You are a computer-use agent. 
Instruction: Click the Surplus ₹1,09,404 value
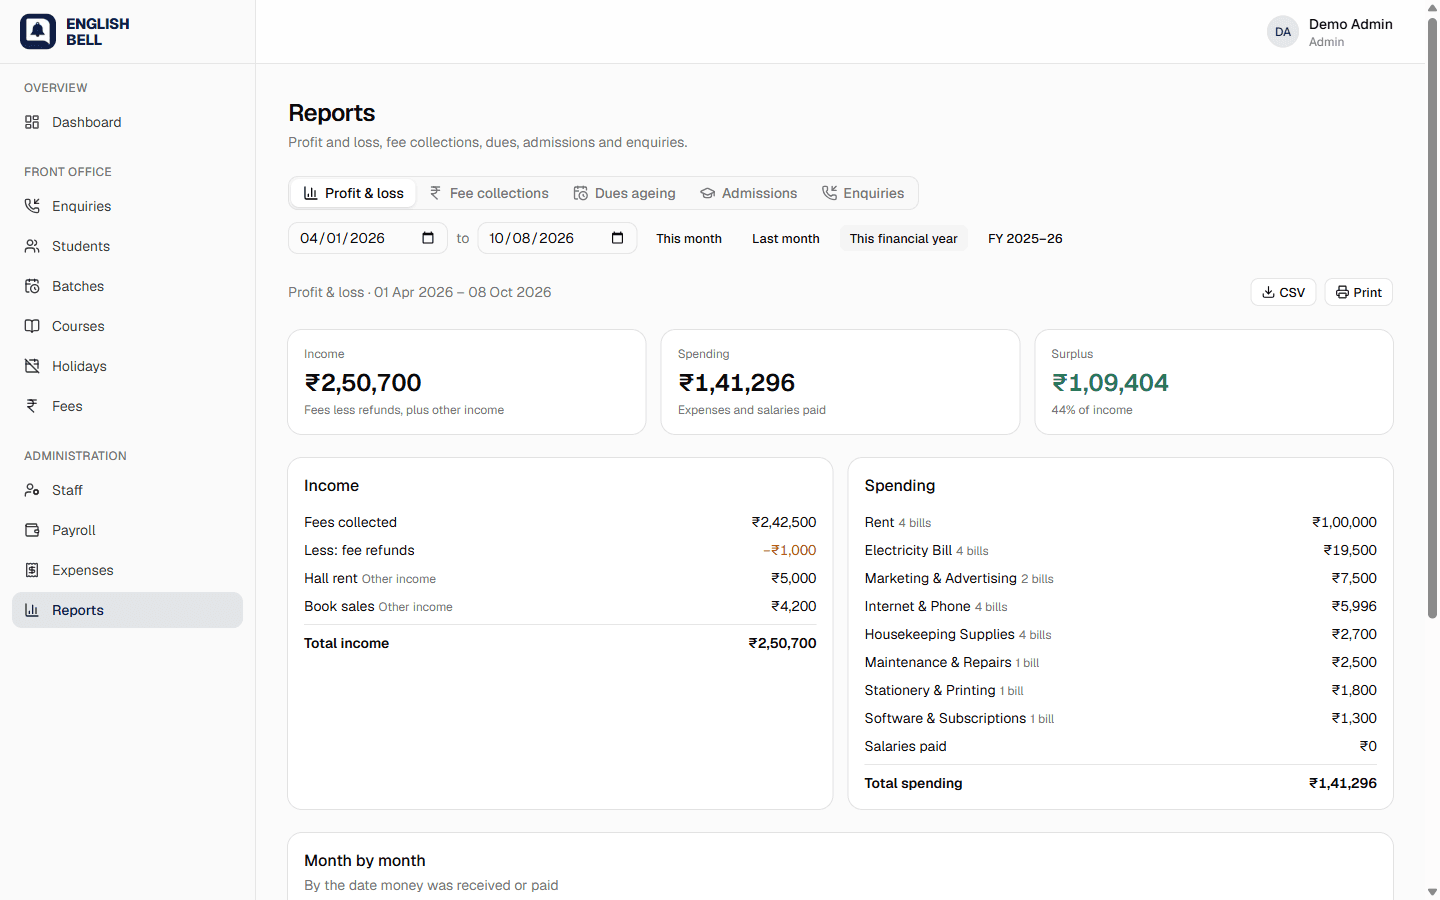pyautogui.click(x=1110, y=382)
